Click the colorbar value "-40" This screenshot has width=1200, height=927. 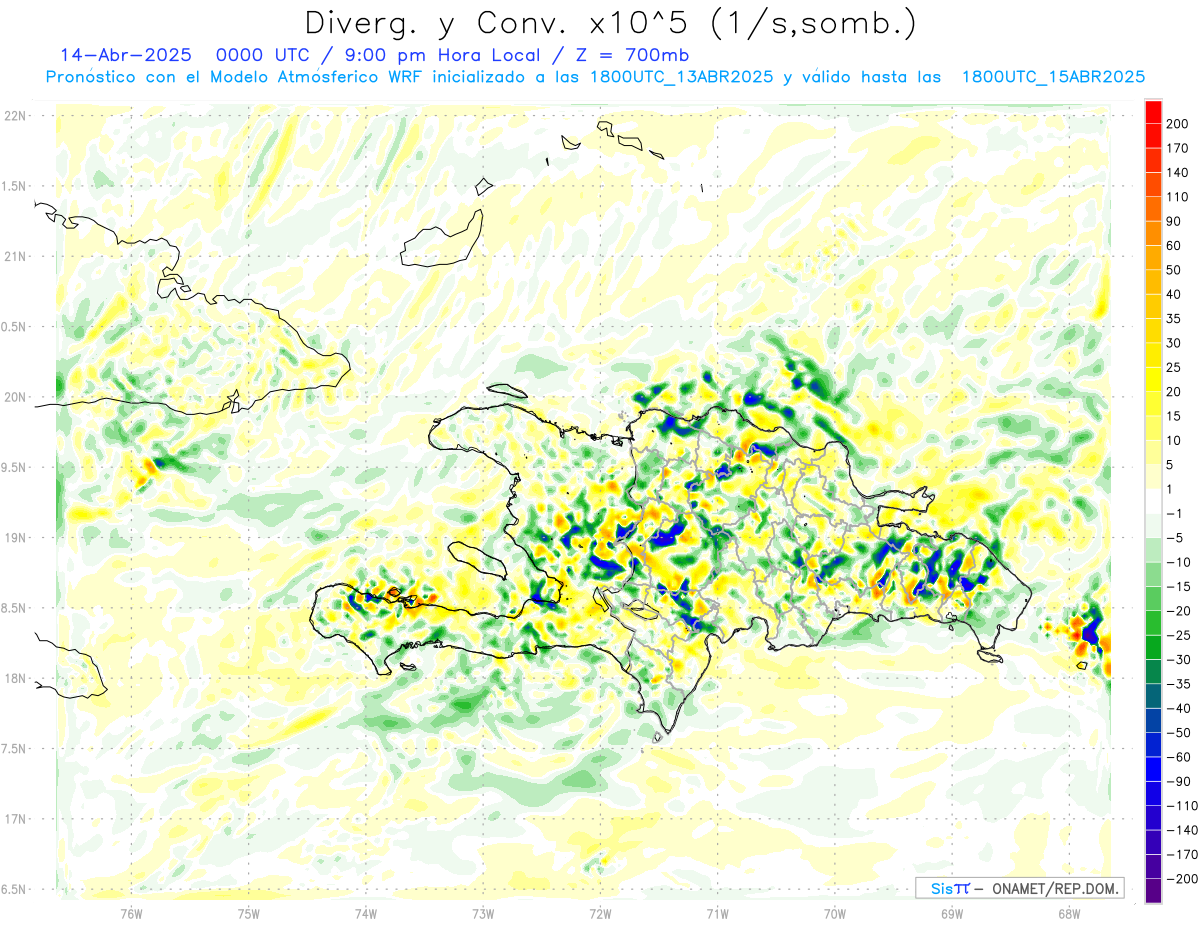1178,708
